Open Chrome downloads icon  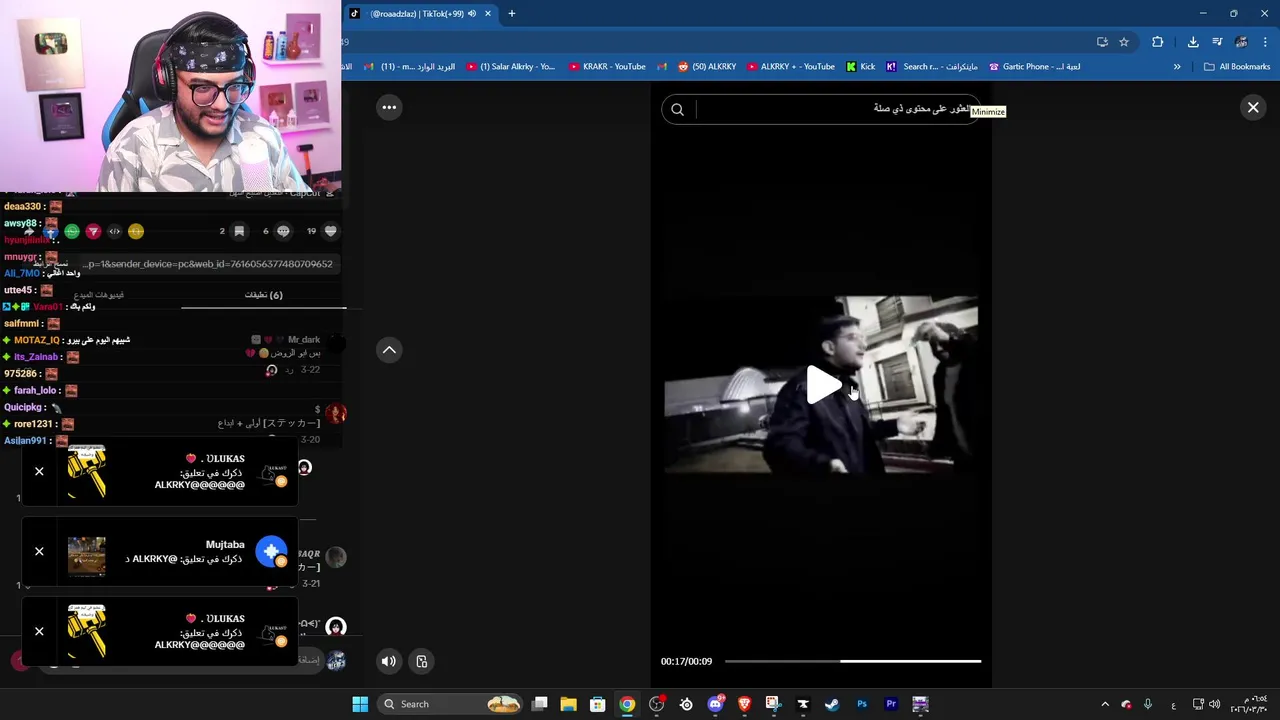coord(1193,42)
